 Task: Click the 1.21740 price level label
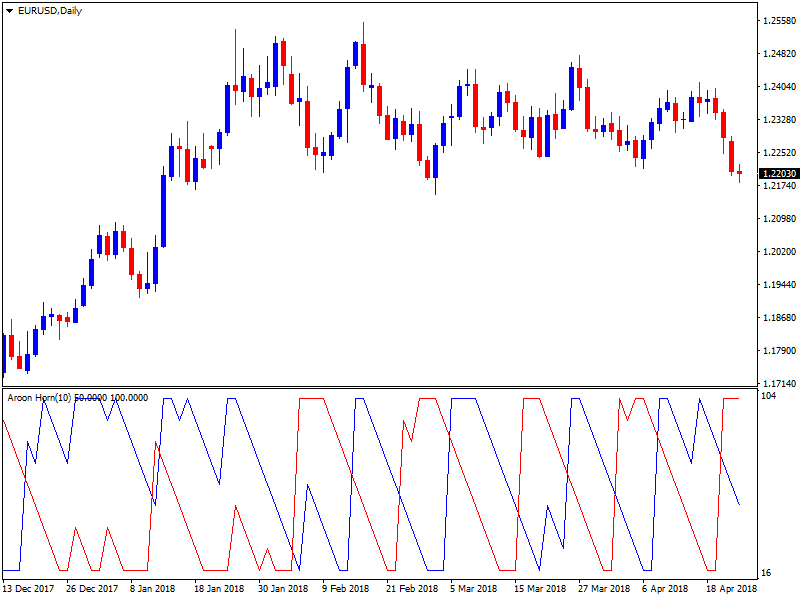[779, 186]
